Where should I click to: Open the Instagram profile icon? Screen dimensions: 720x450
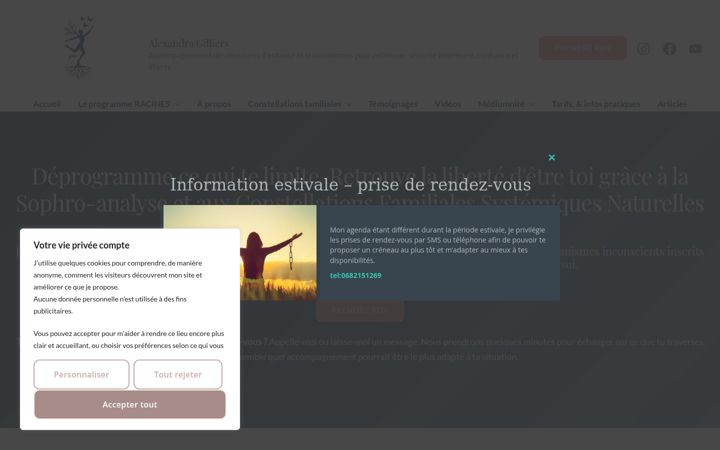point(643,49)
